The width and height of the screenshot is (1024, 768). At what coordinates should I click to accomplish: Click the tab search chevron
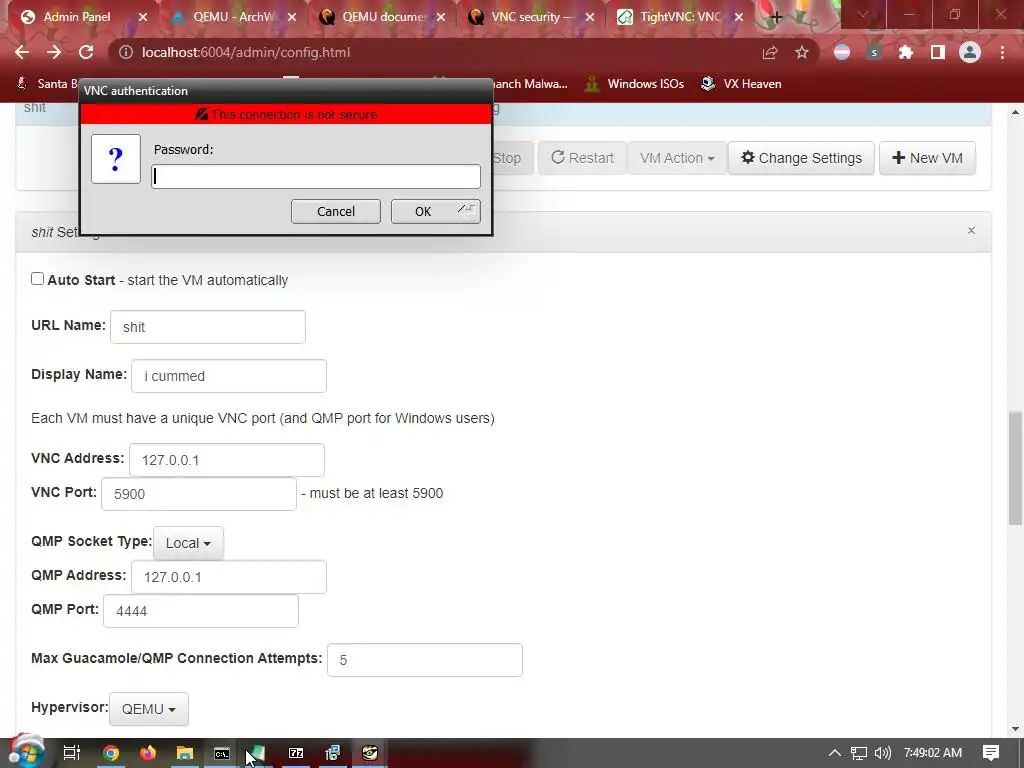pyautogui.click(x=863, y=14)
